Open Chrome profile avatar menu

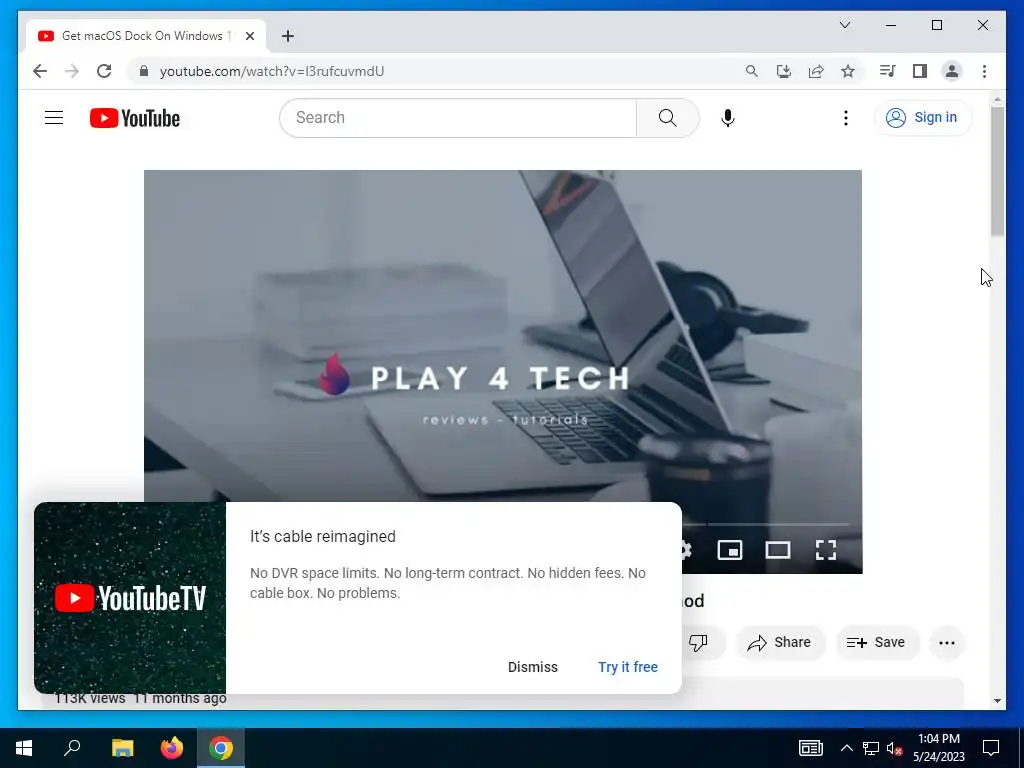coord(952,71)
